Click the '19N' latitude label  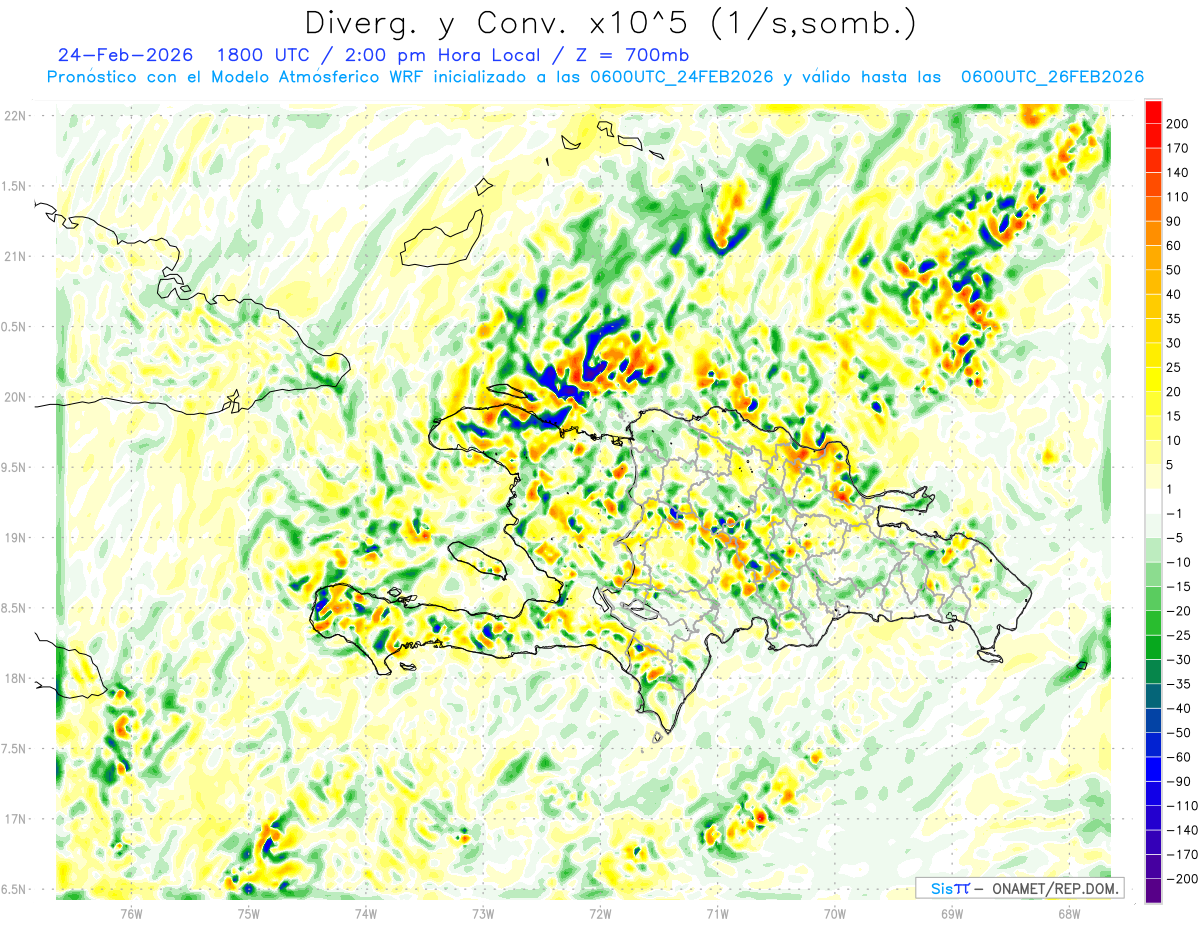tap(15, 538)
